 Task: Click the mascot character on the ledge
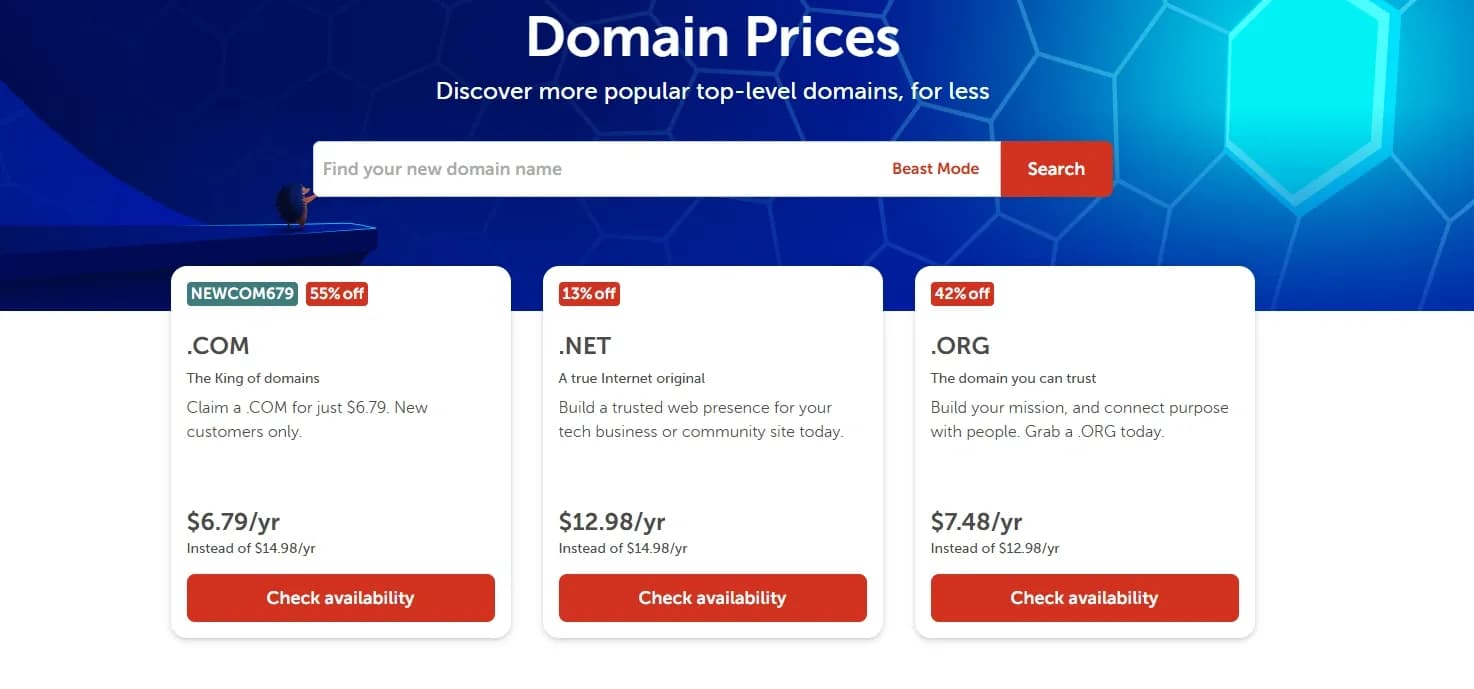(295, 205)
